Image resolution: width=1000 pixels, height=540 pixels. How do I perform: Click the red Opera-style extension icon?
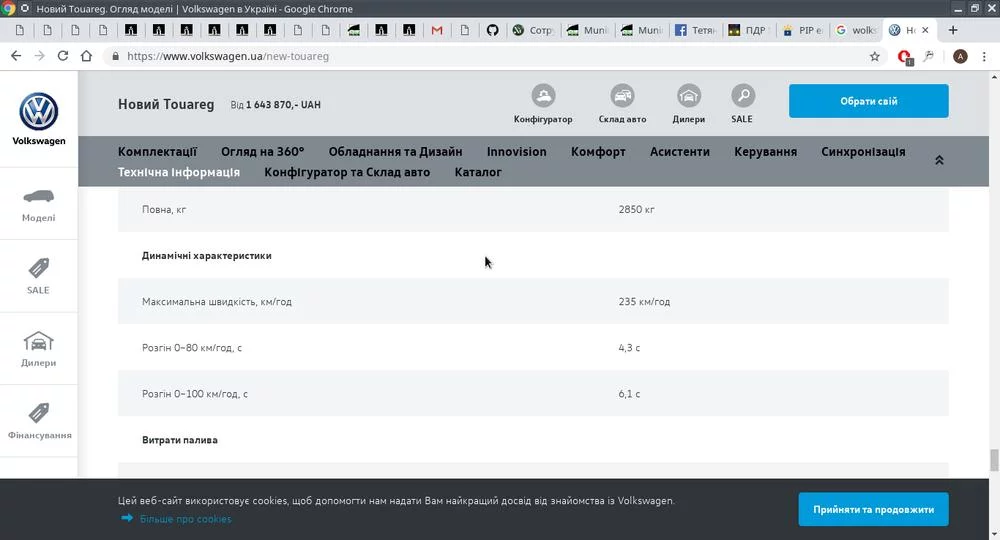pos(904,57)
